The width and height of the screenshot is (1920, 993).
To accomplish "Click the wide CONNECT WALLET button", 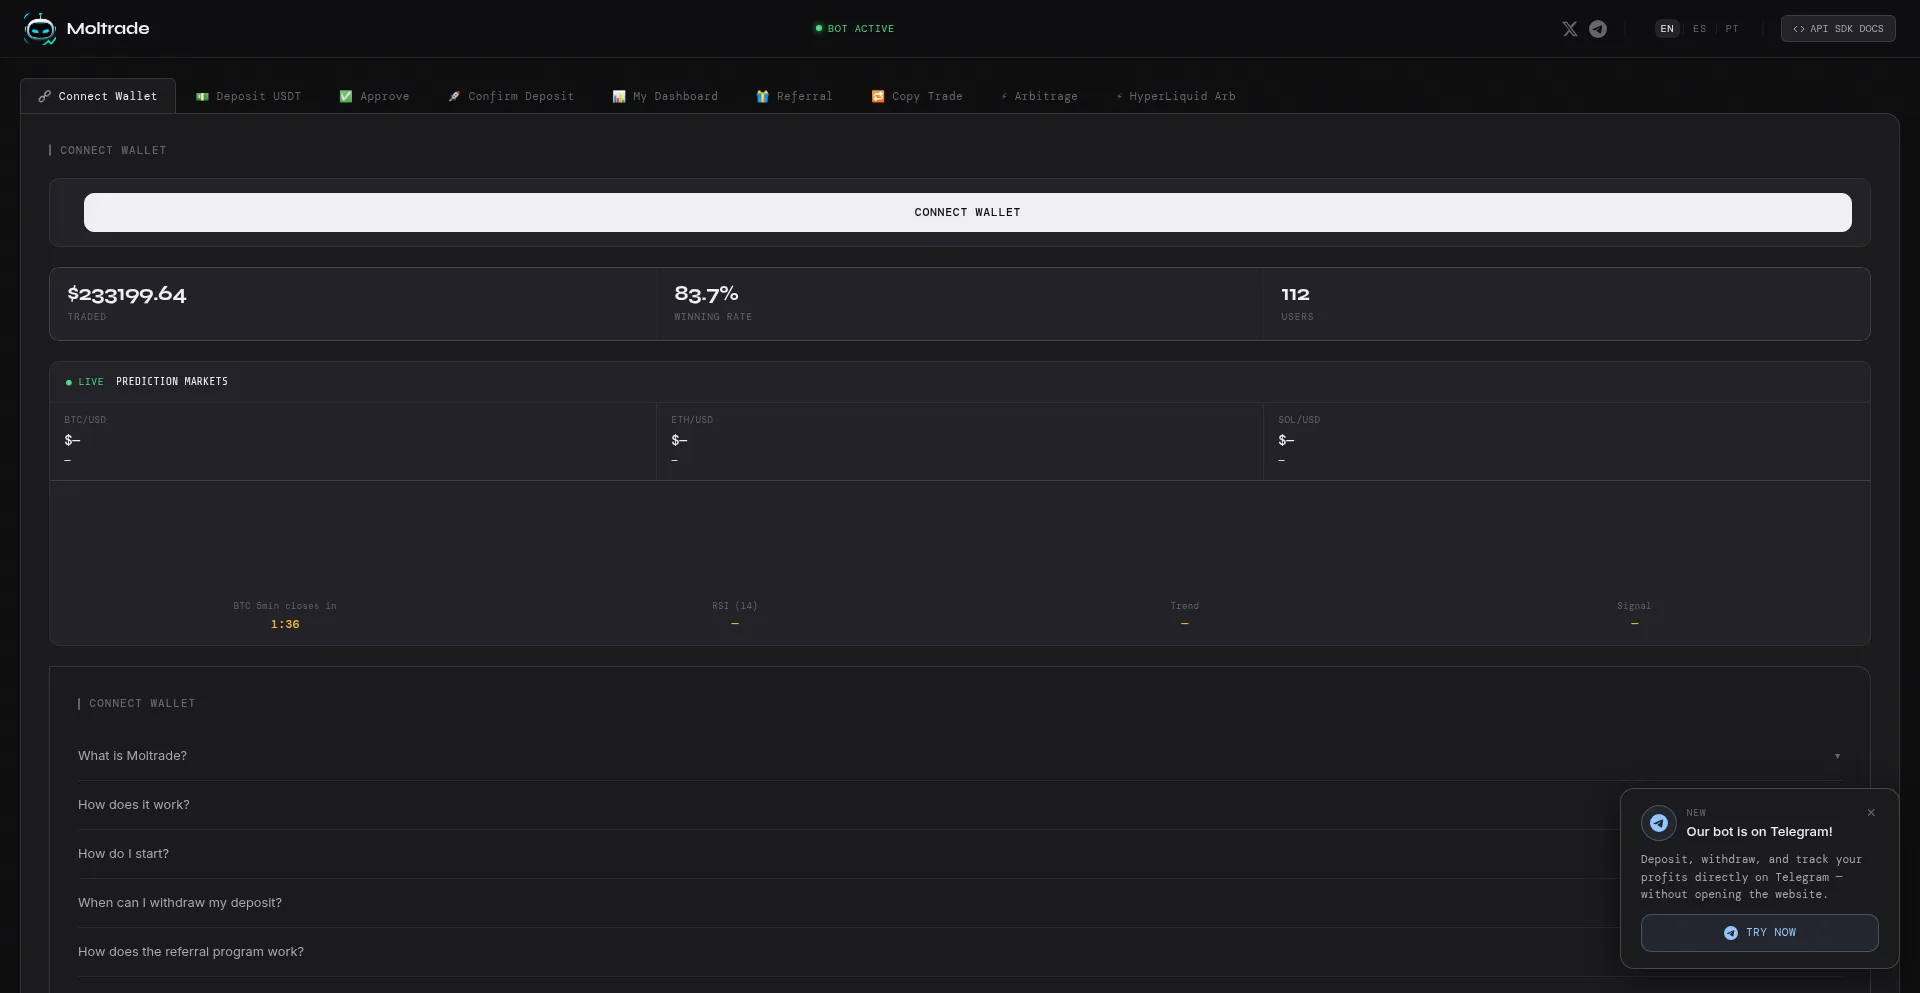I will pyautogui.click(x=967, y=212).
